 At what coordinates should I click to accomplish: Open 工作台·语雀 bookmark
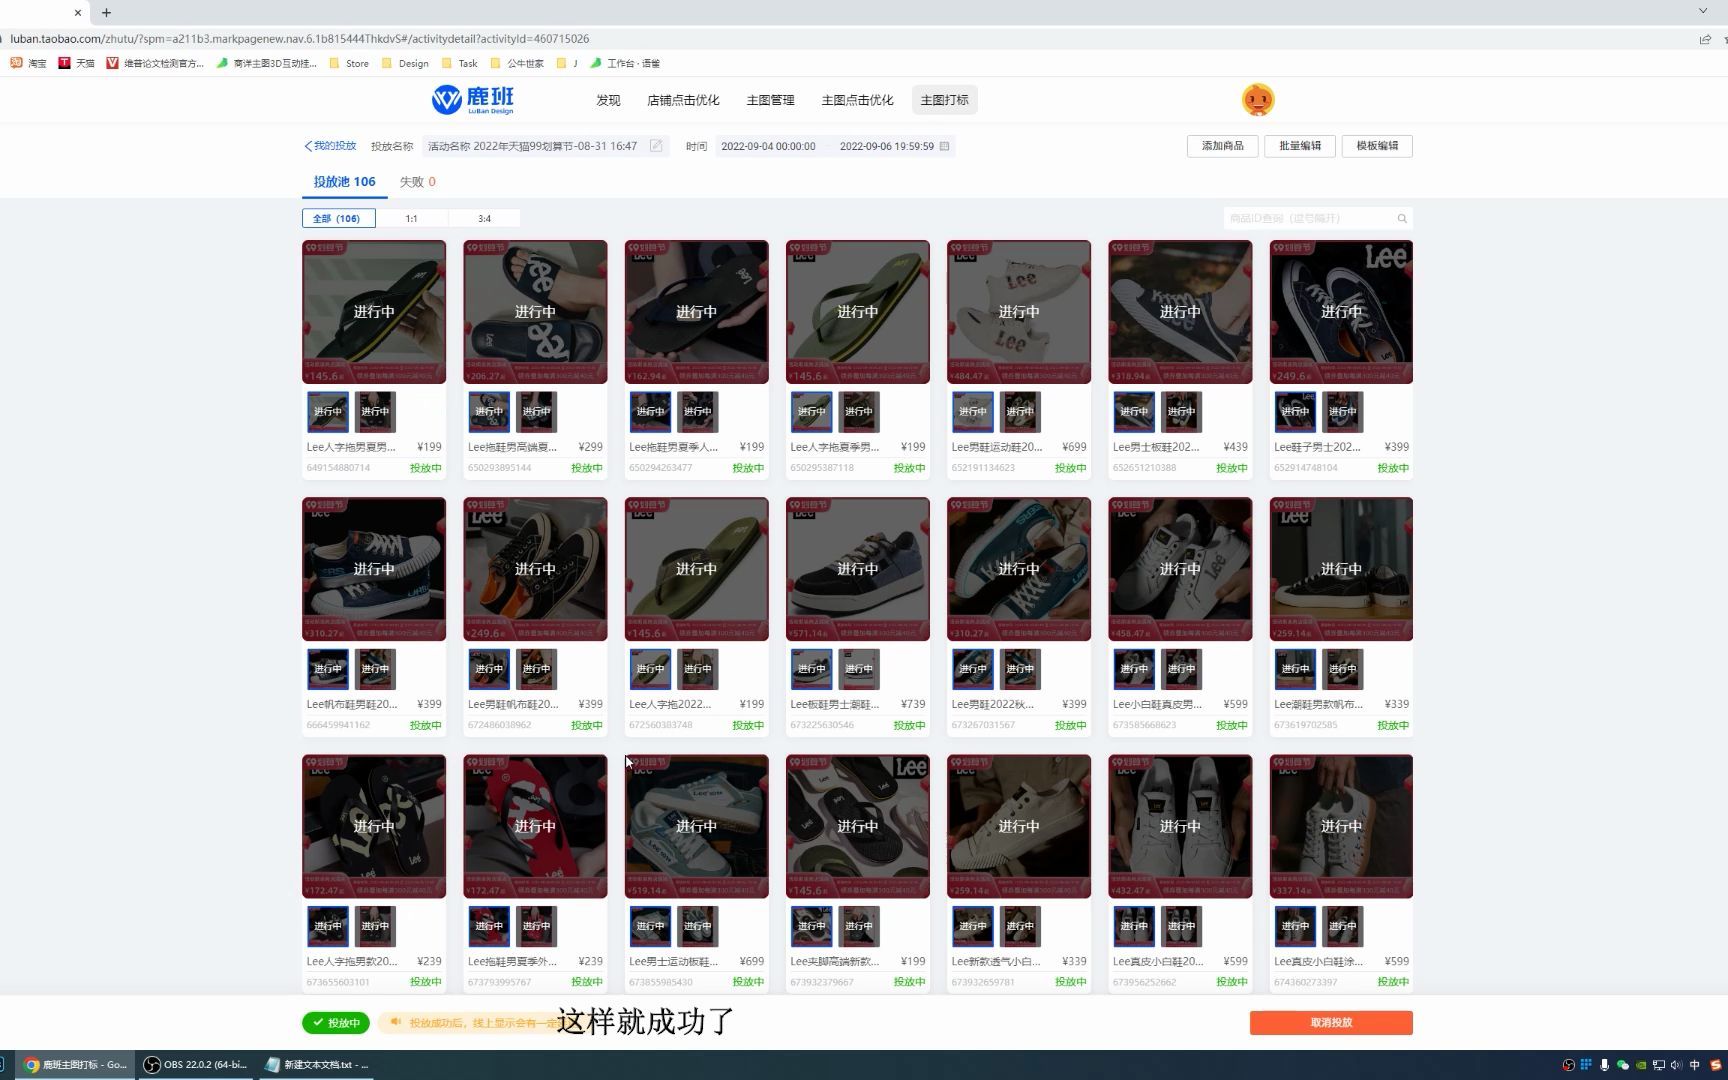coord(625,63)
